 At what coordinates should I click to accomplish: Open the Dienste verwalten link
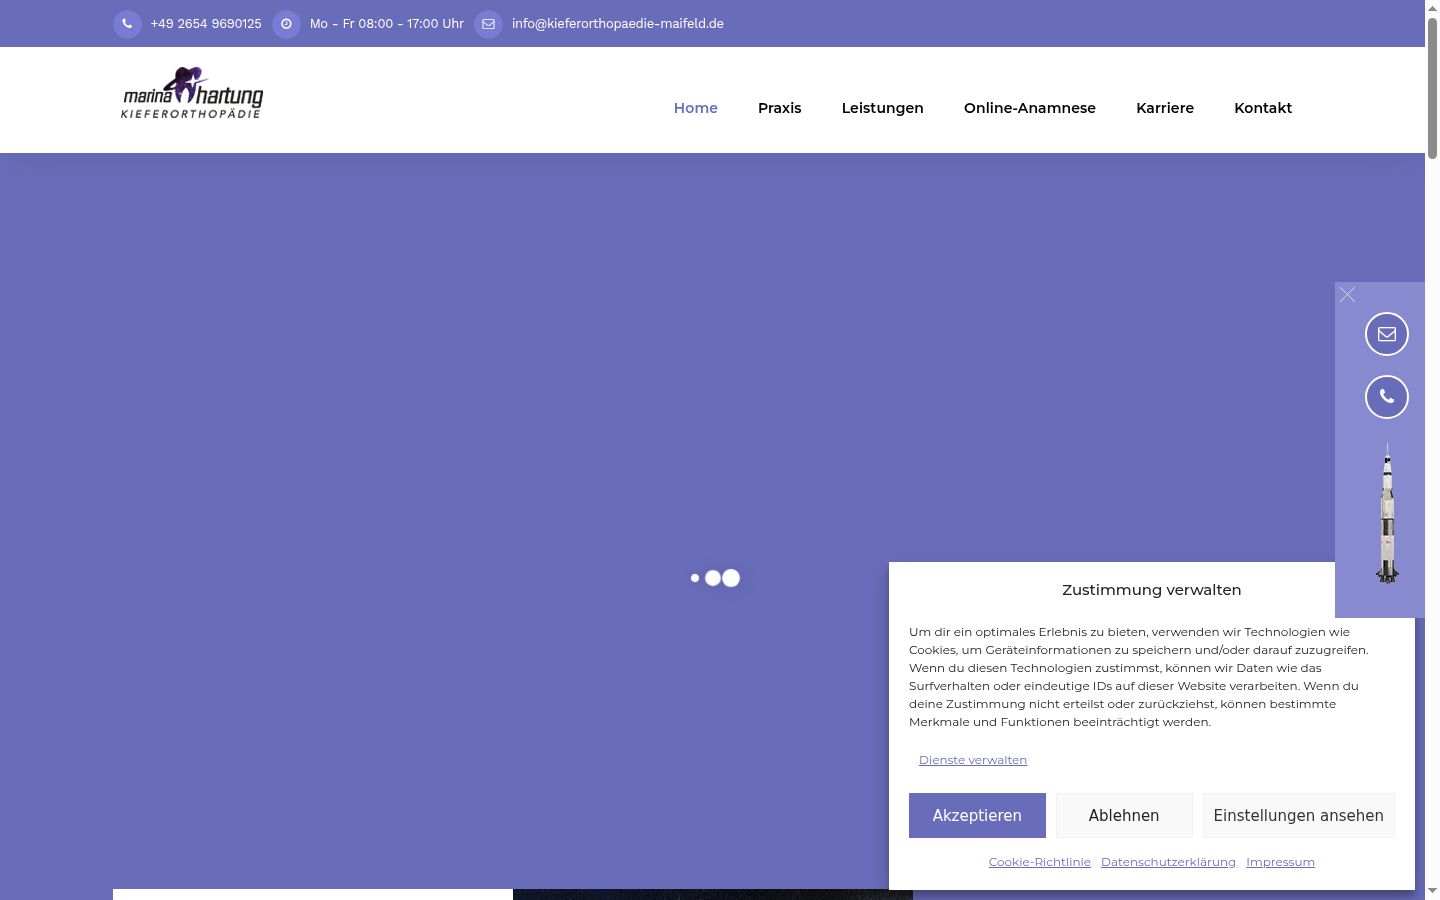[973, 760]
